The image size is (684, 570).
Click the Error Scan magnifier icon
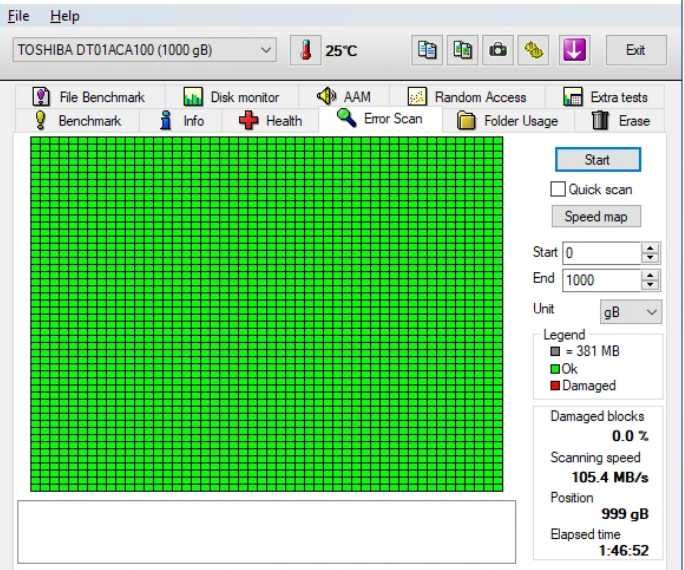point(347,118)
